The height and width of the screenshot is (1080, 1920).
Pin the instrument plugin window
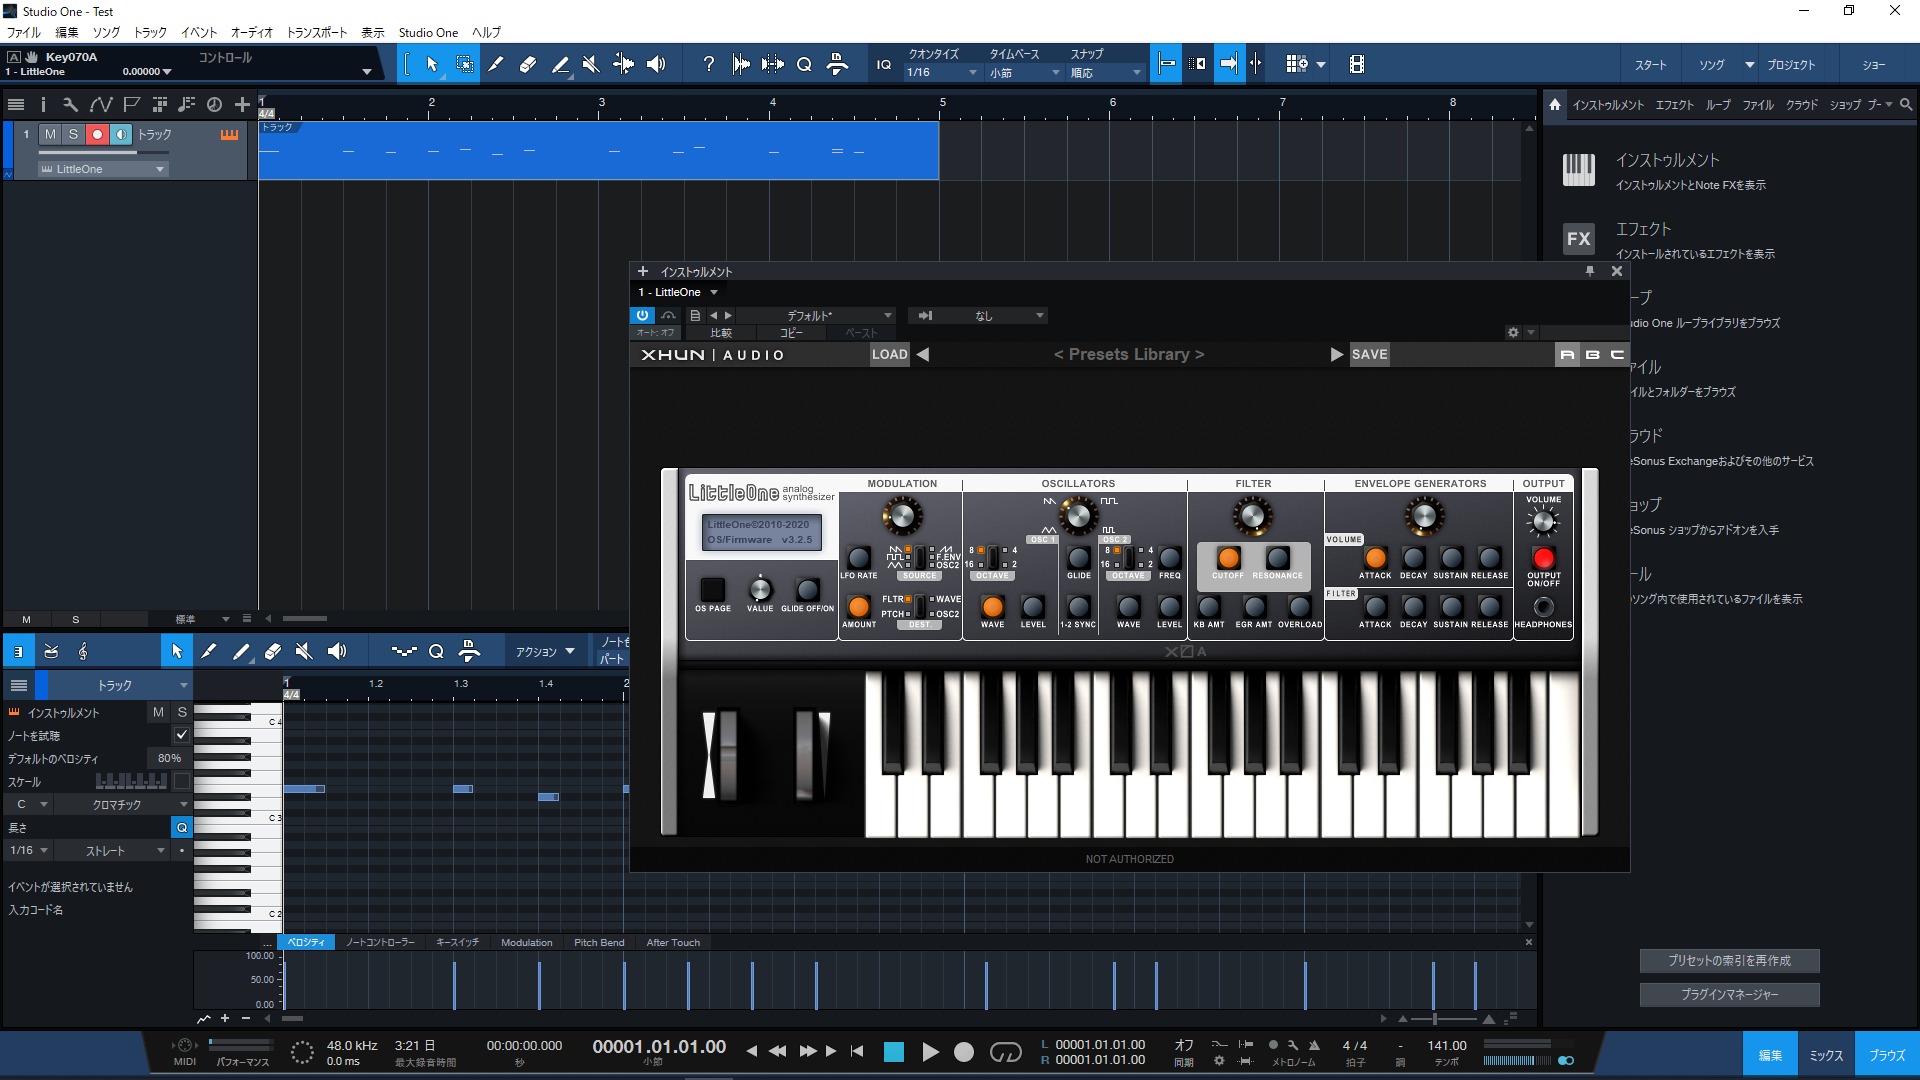(x=1590, y=271)
